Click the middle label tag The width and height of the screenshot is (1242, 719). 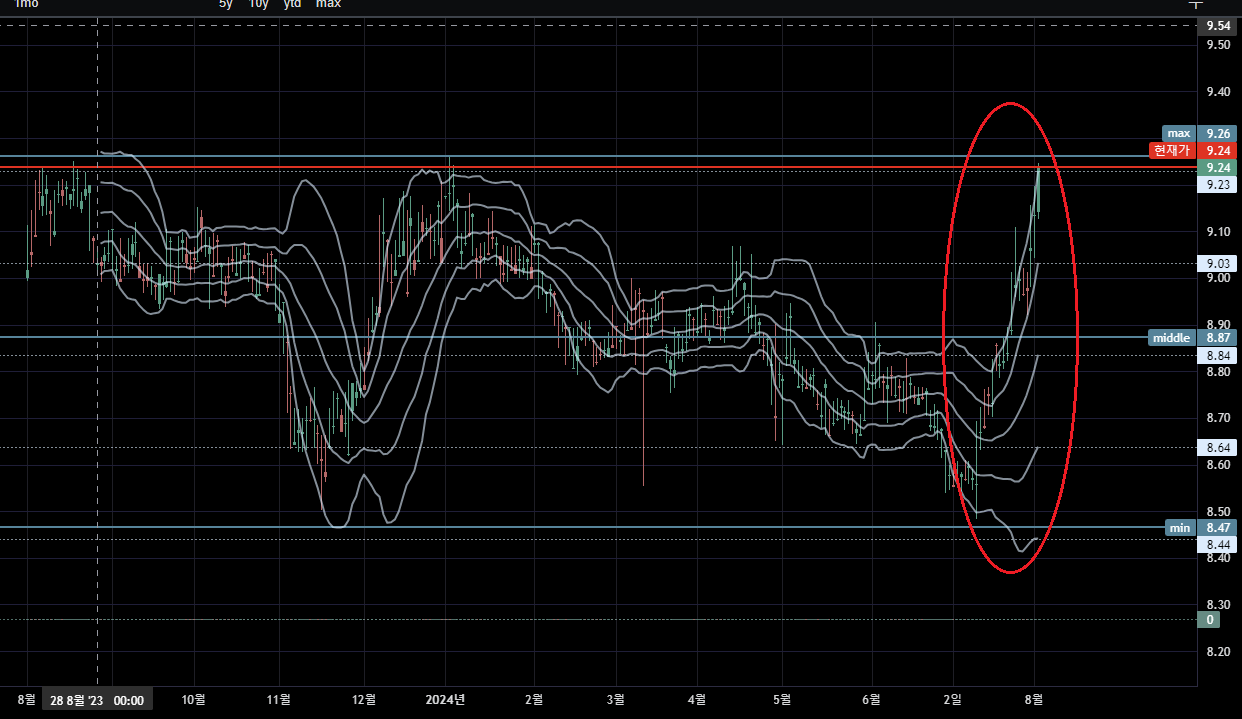tap(1172, 338)
